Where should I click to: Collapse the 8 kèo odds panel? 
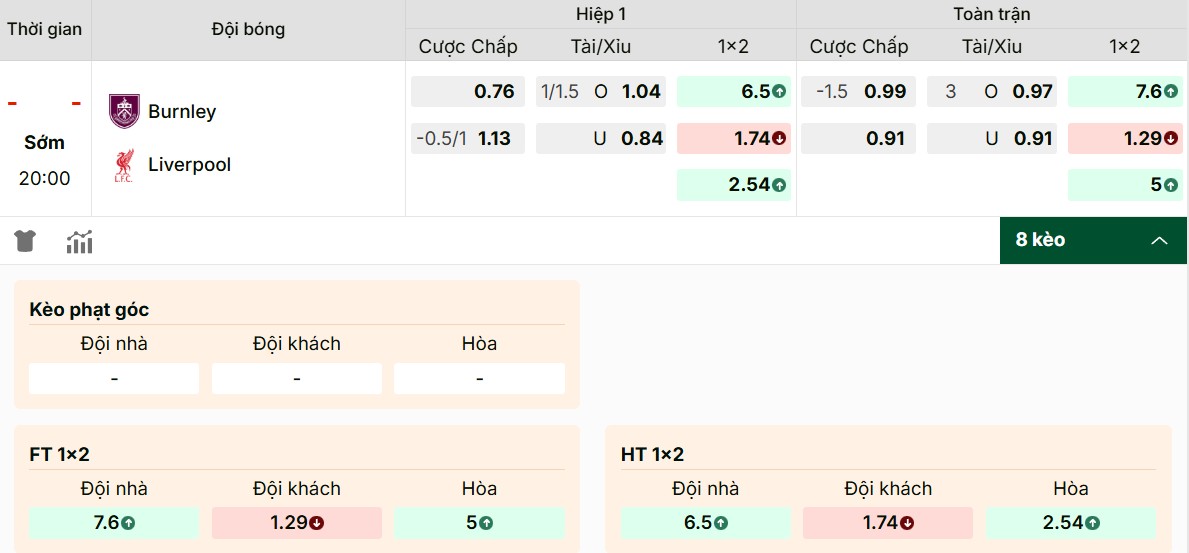point(1093,240)
